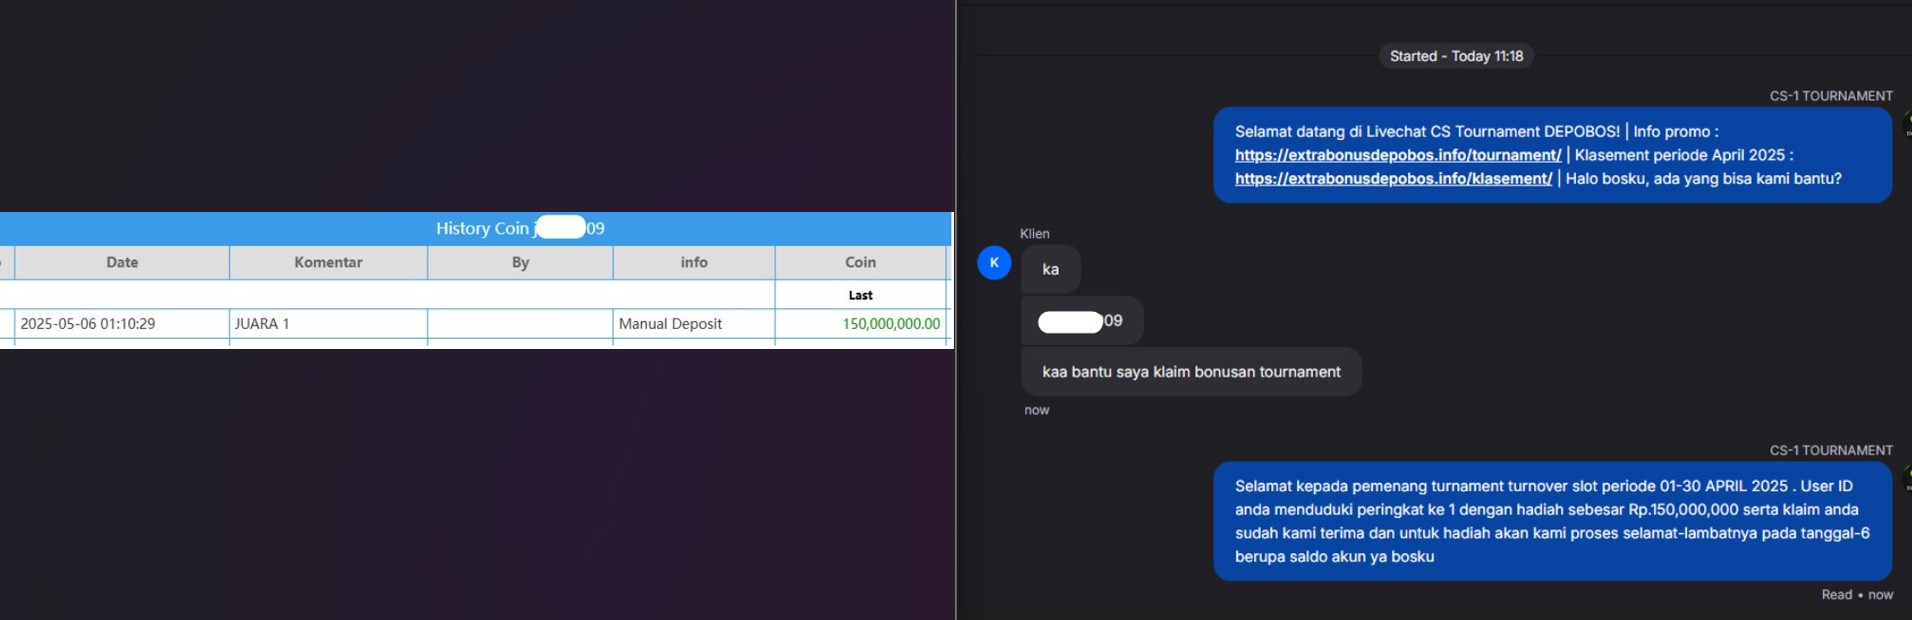Click the info column header
Image resolution: width=1912 pixels, height=620 pixels.
(x=694, y=262)
